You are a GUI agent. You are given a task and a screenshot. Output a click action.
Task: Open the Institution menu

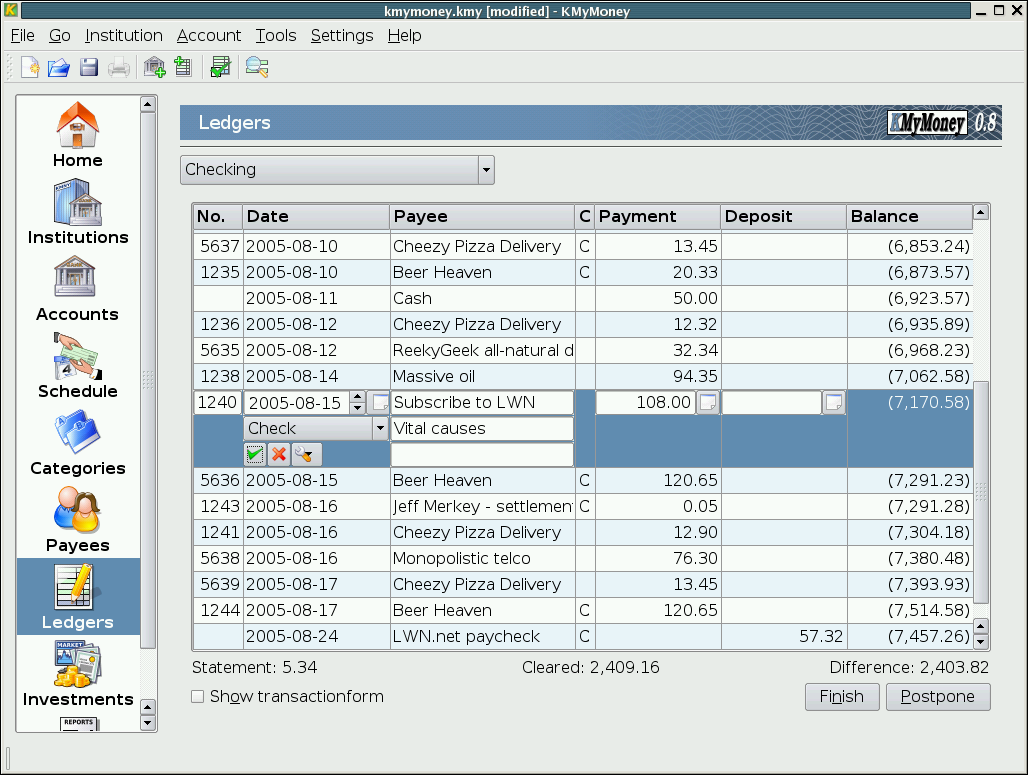coord(124,35)
